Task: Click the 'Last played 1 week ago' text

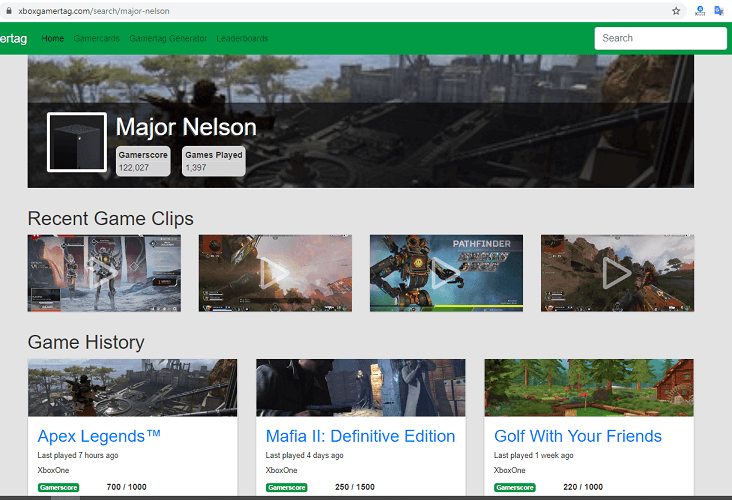Action: point(534,455)
